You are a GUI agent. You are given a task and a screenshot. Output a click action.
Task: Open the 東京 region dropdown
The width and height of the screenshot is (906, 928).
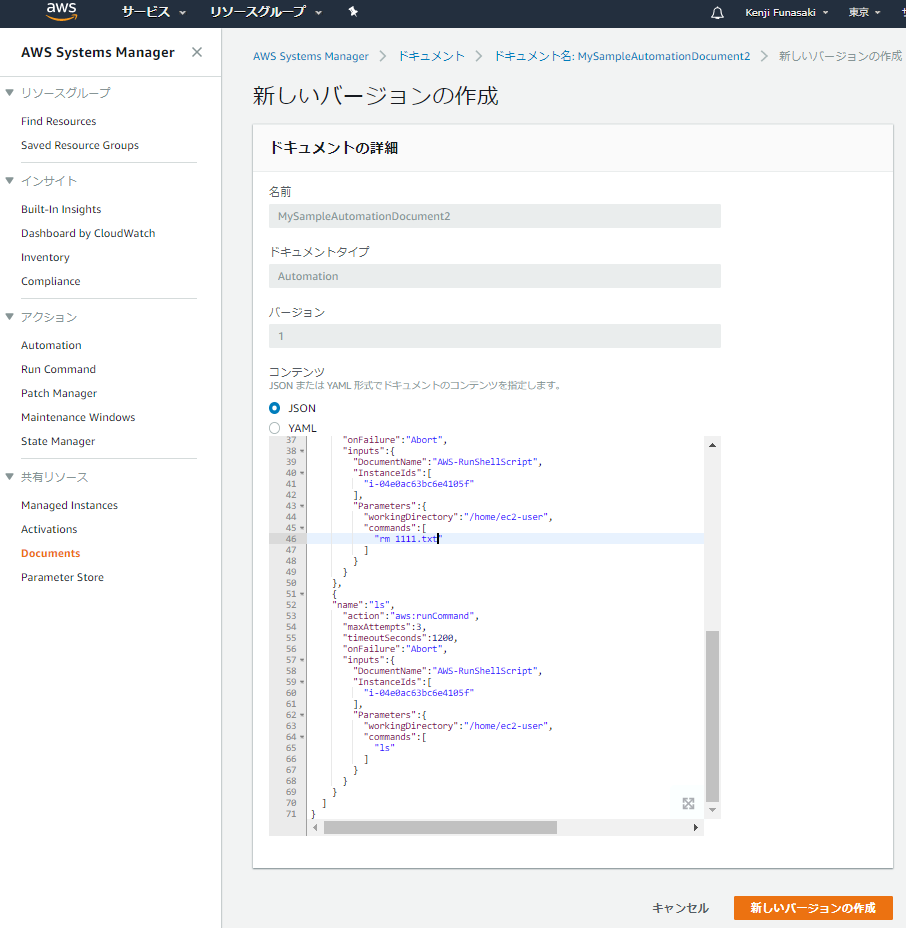(865, 12)
